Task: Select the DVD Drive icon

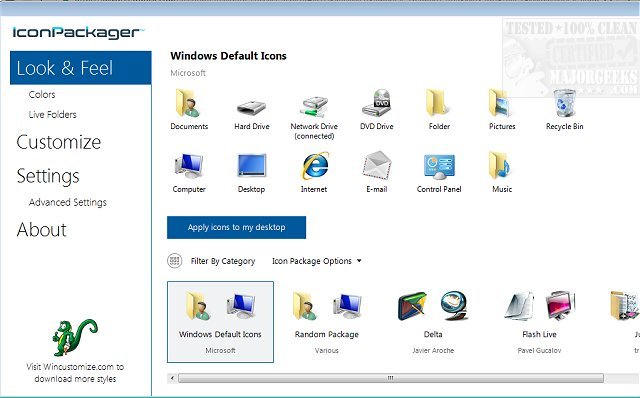Action: point(376,103)
